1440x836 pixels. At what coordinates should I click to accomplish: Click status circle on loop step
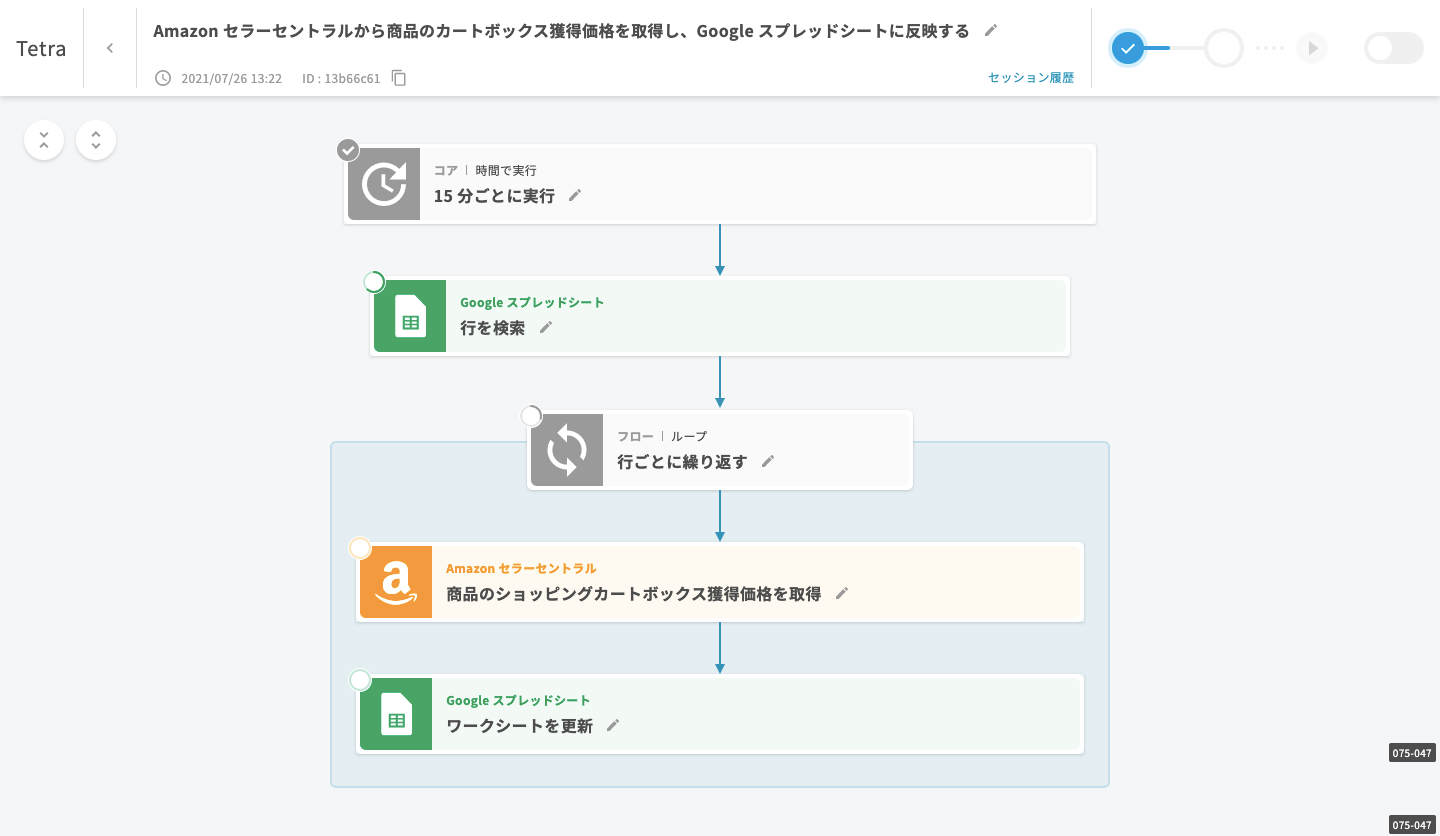click(x=531, y=416)
